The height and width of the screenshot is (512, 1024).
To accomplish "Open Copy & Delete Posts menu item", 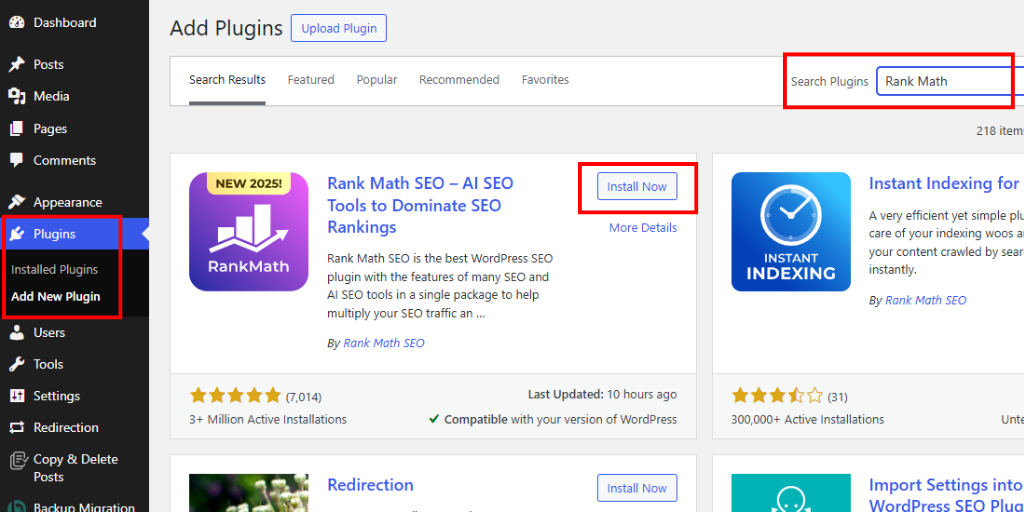I will (76, 468).
